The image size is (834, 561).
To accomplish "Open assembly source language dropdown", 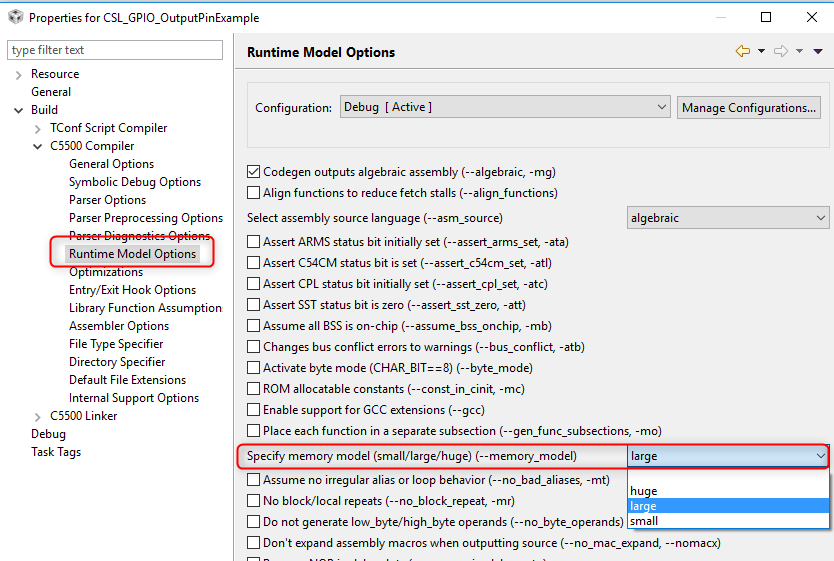I will [728, 217].
